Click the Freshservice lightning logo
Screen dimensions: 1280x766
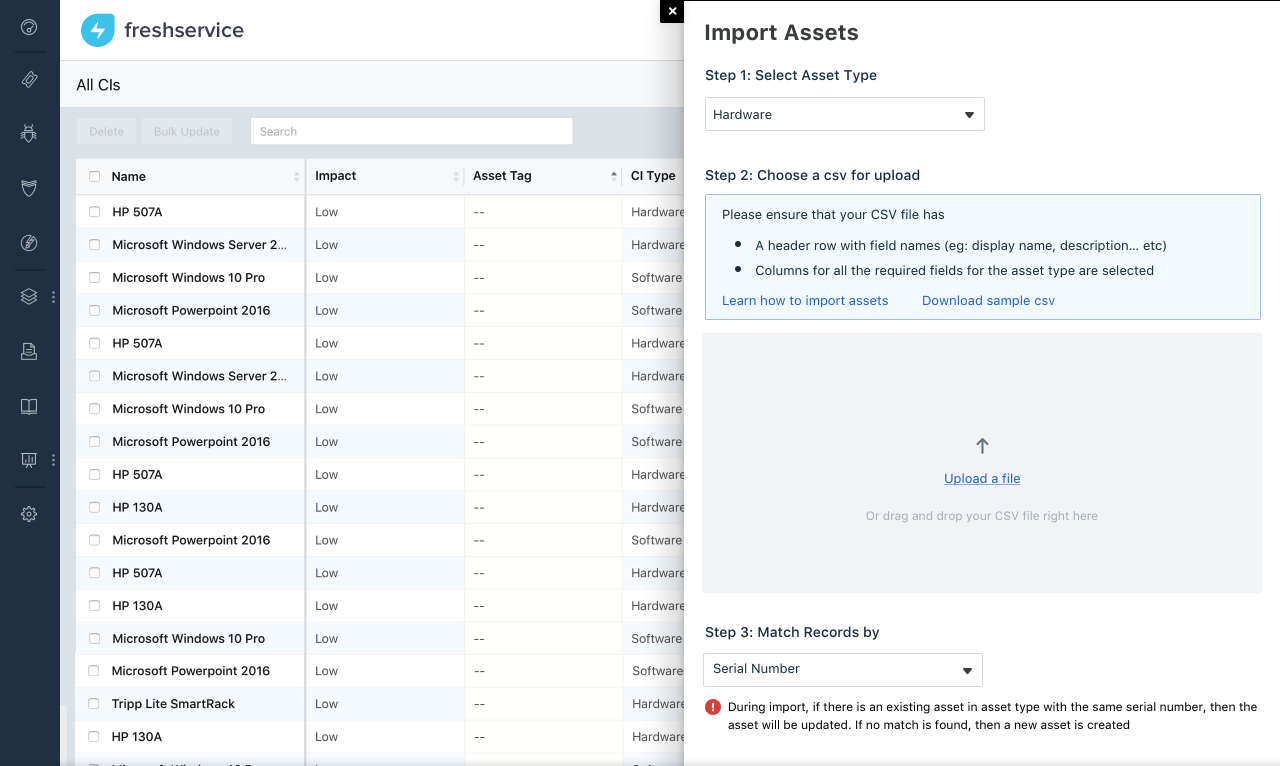tap(98, 31)
